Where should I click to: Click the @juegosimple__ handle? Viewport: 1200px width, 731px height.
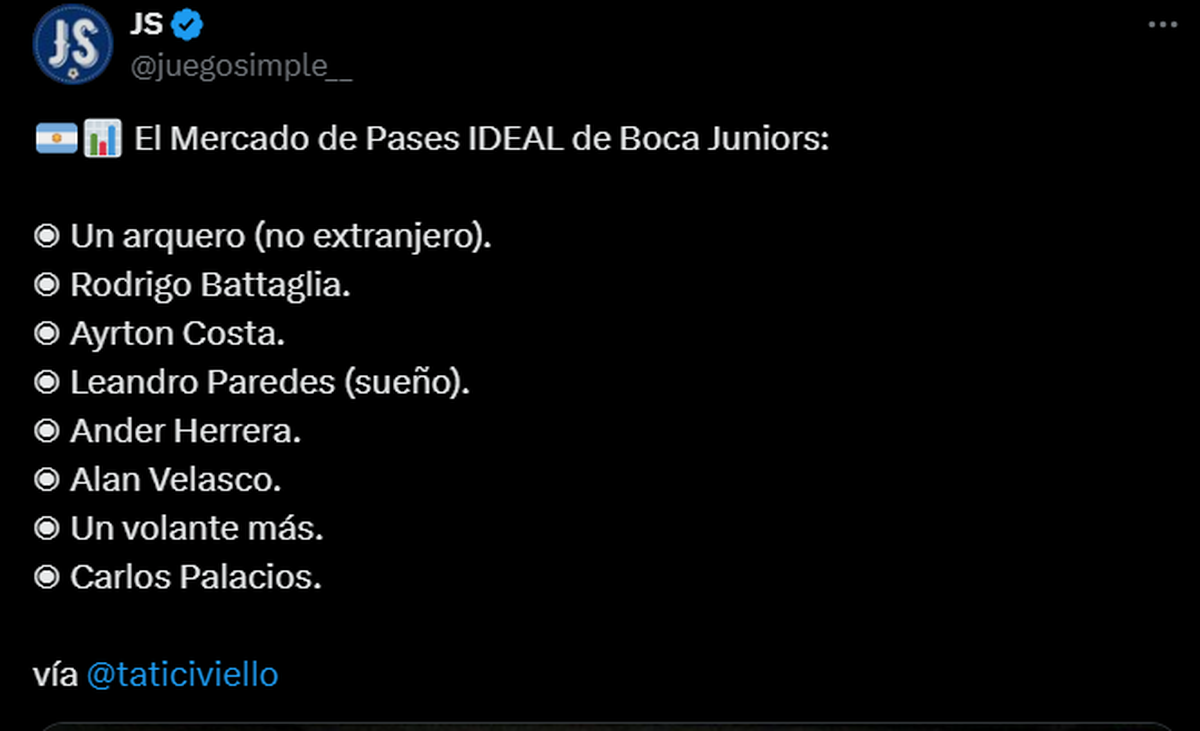240,66
